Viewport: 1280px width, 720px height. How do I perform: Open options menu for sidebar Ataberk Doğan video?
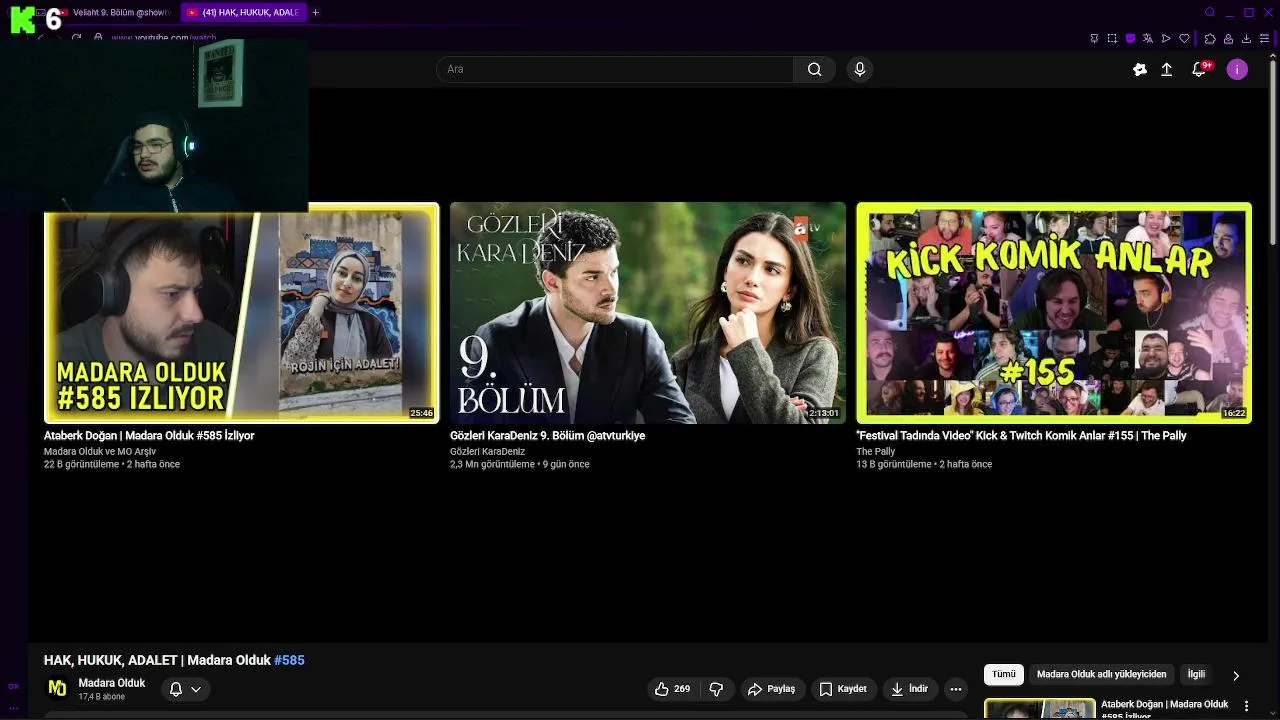click(x=1246, y=706)
